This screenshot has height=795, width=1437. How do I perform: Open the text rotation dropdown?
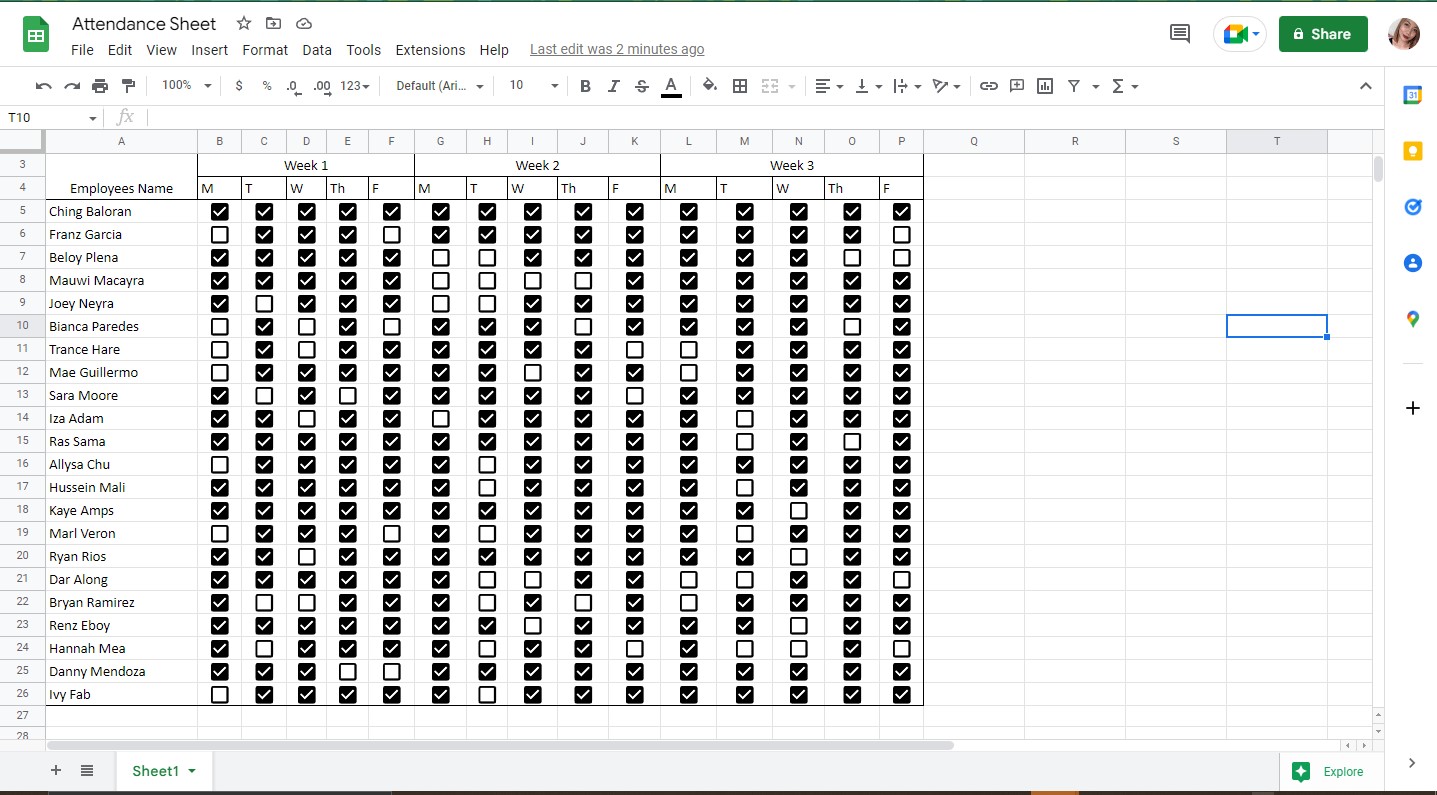pos(947,86)
